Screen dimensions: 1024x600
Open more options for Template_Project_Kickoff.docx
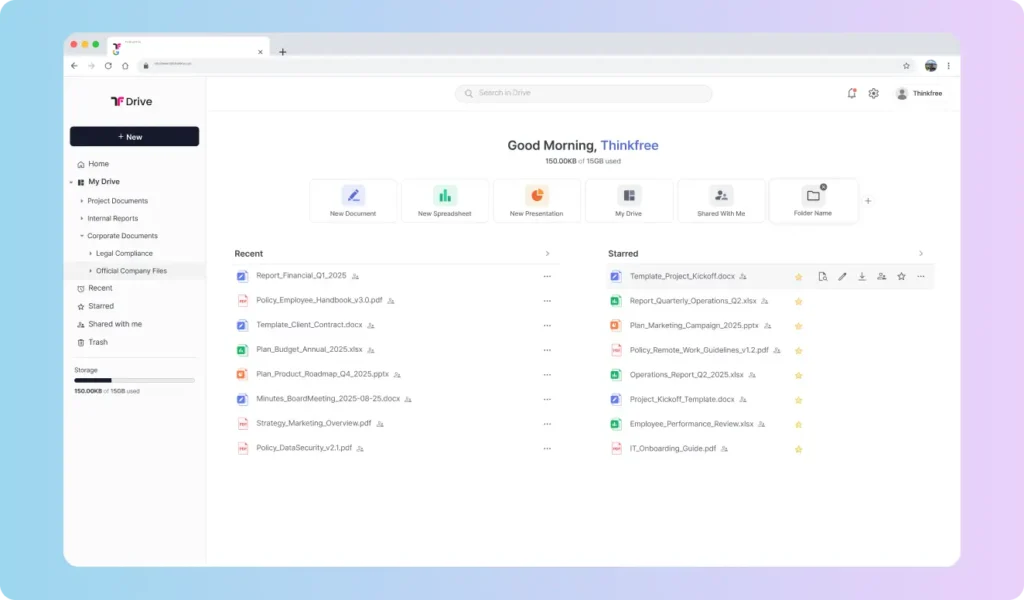921,277
